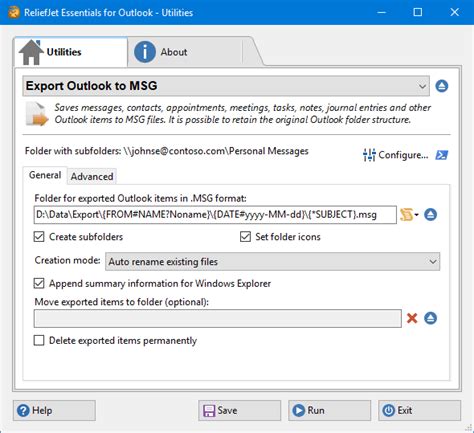Expand the Export Outlook to MSG dropdown

pyautogui.click(x=226, y=86)
